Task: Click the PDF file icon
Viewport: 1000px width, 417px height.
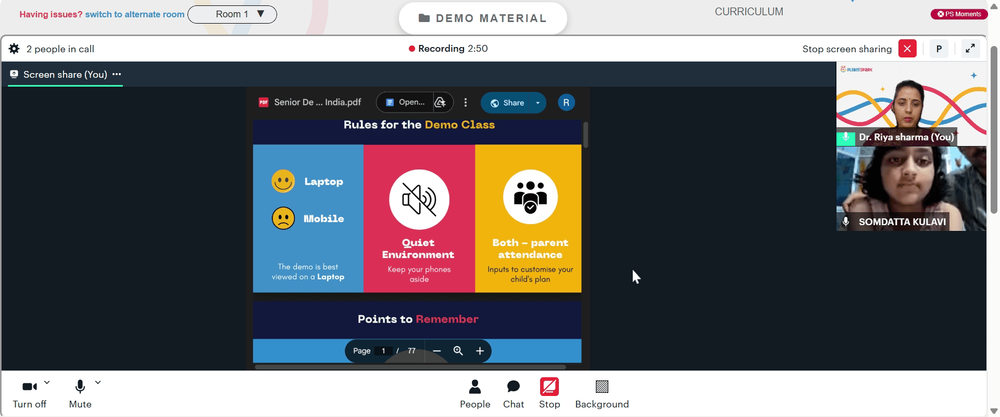Action: click(263, 102)
